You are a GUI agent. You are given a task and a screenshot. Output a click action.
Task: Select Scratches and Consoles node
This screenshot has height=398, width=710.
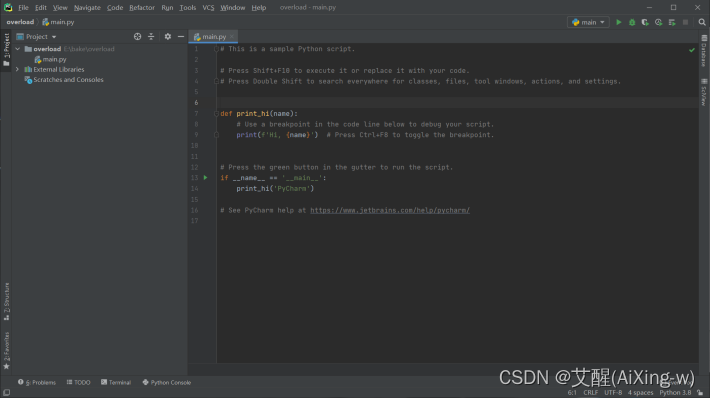tap(68, 80)
